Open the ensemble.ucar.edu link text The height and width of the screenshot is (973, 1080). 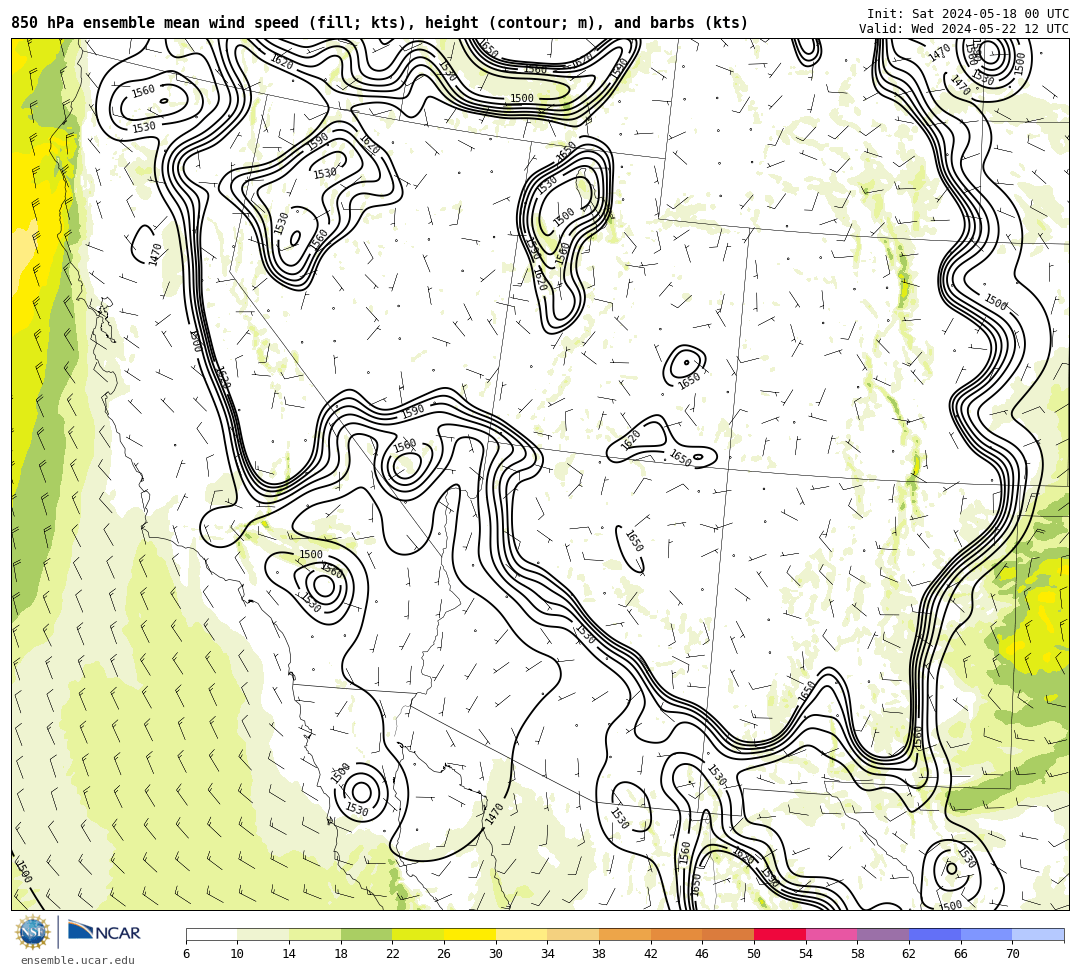[x=77, y=960]
